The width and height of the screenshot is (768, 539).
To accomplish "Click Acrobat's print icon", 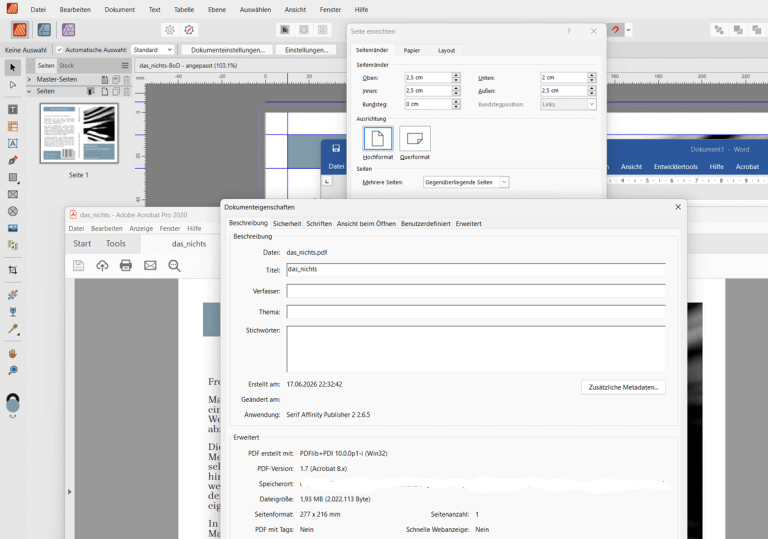I will coord(126,266).
